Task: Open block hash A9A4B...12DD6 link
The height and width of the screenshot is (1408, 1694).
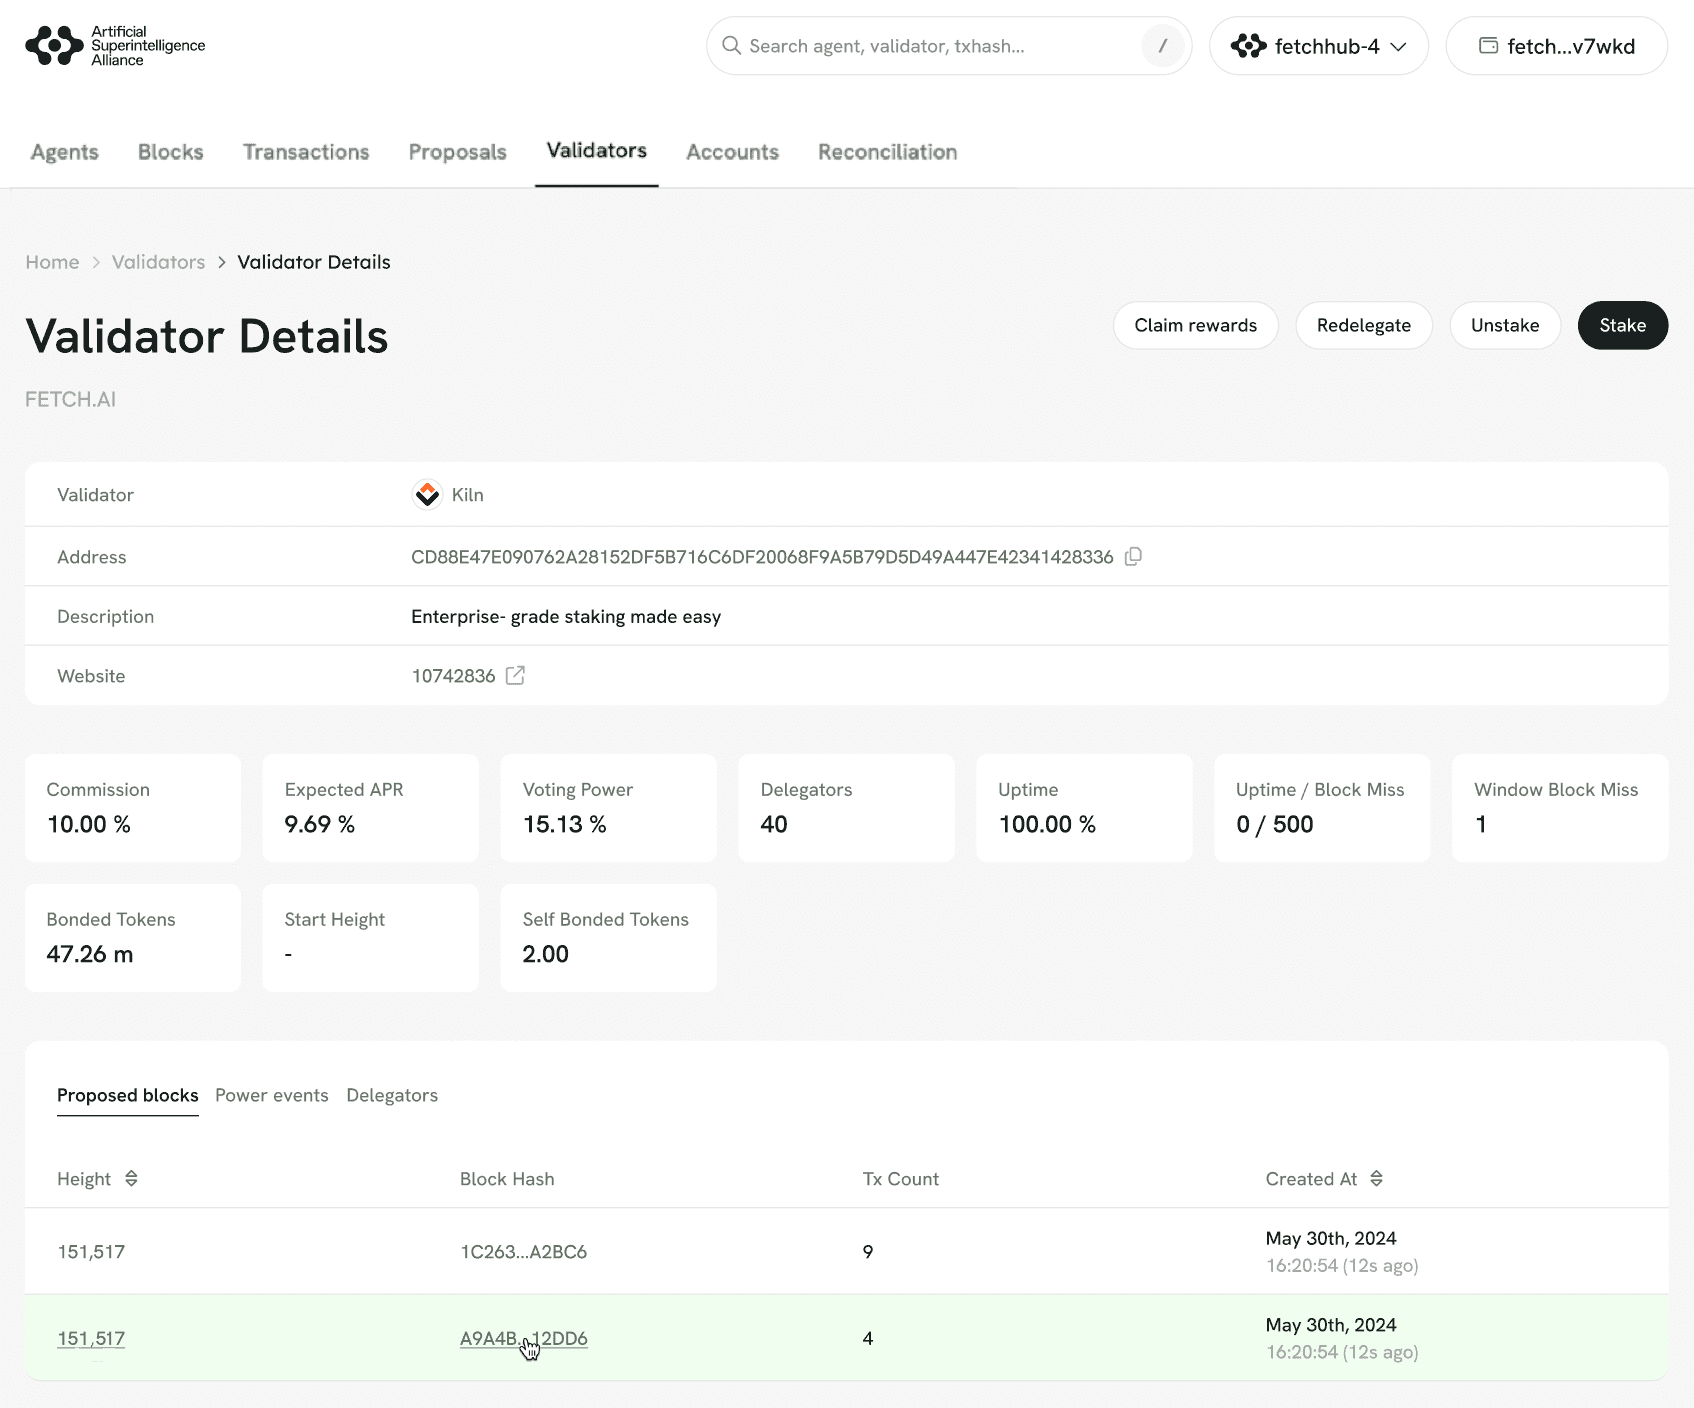Action: pyautogui.click(x=523, y=1338)
